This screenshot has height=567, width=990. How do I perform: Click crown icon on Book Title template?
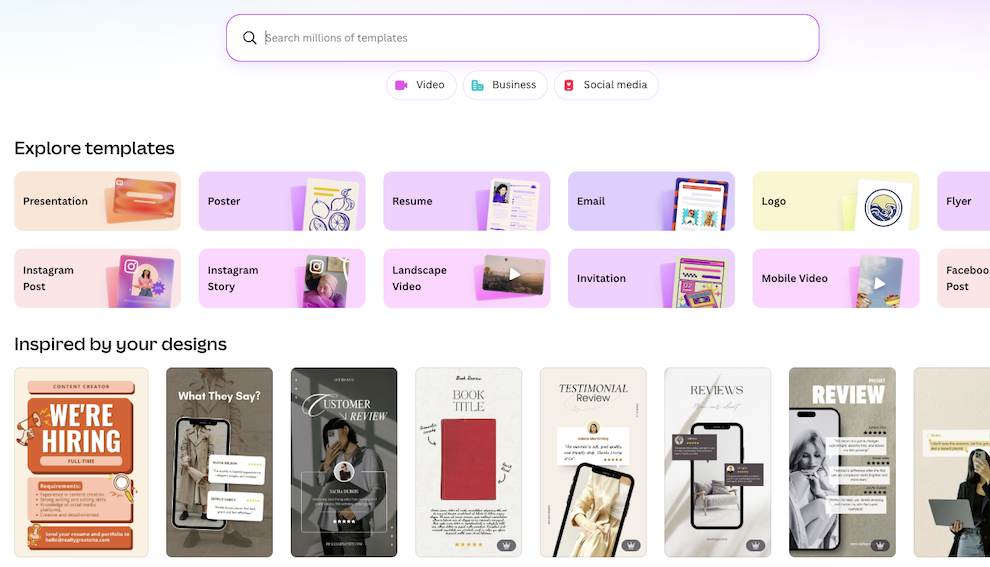506,545
